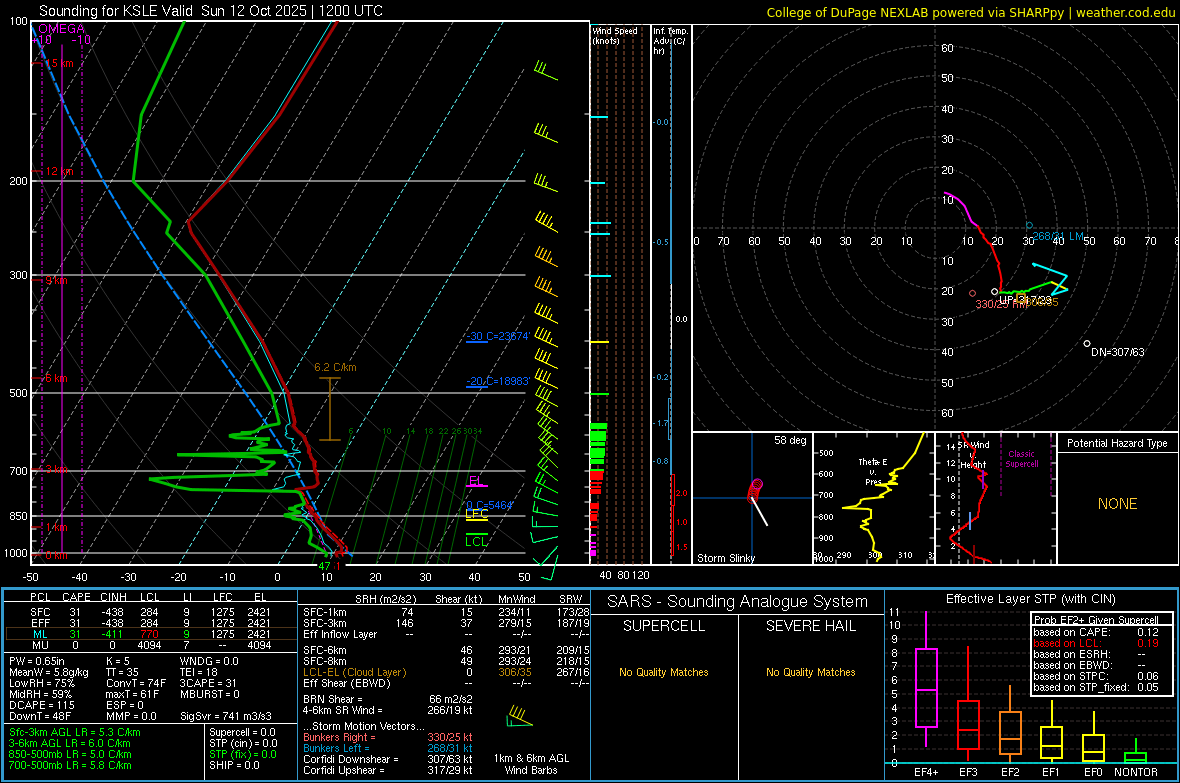Image resolution: width=1180 pixels, height=783 pixels.
Task: Click the SUPERCELL analogue column heading
Action: [664, 626]
